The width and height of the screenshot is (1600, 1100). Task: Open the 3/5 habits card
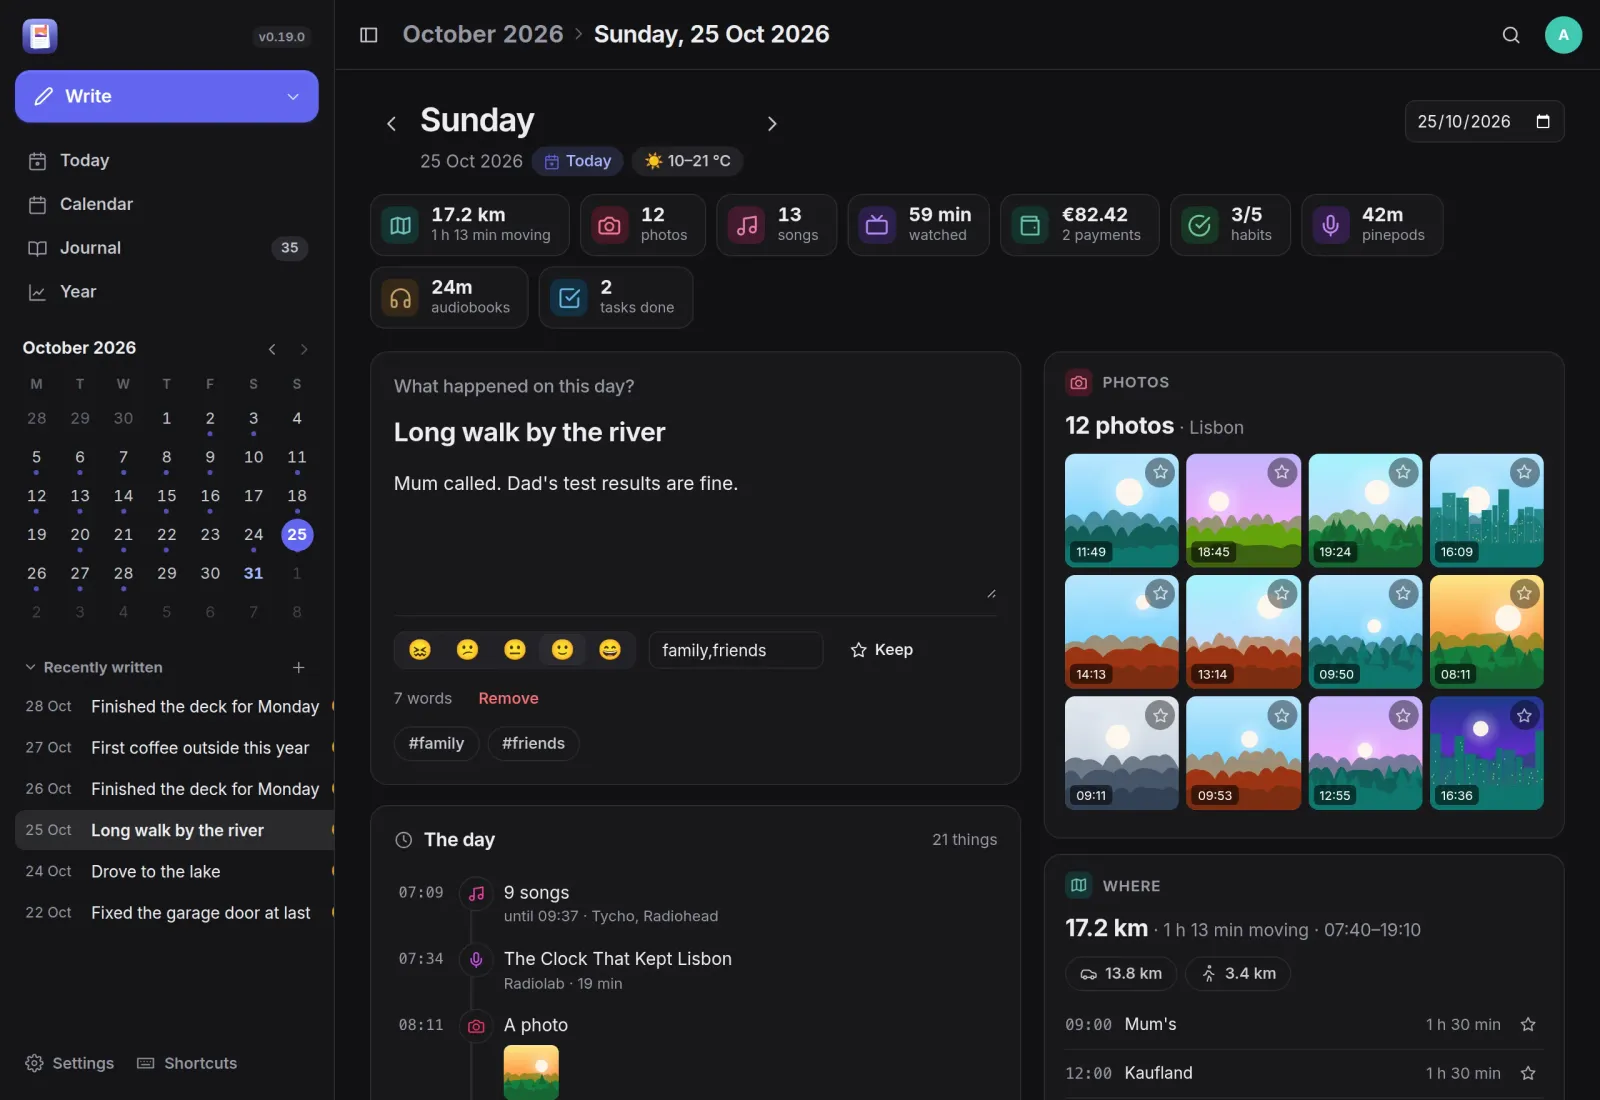pos(1230,225)
